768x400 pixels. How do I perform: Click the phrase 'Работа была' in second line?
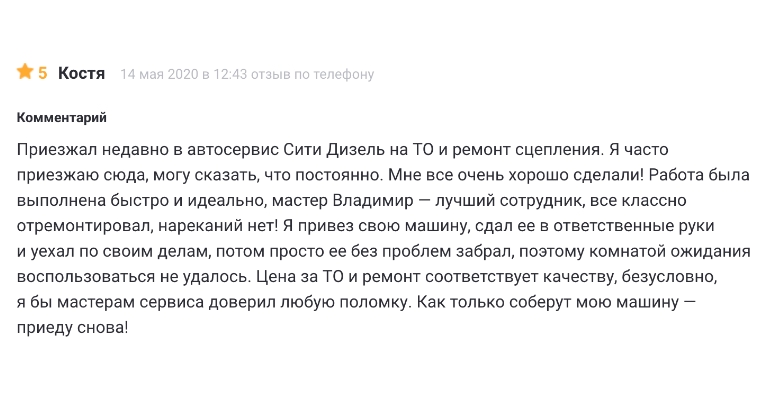click(x=701, y=175)
